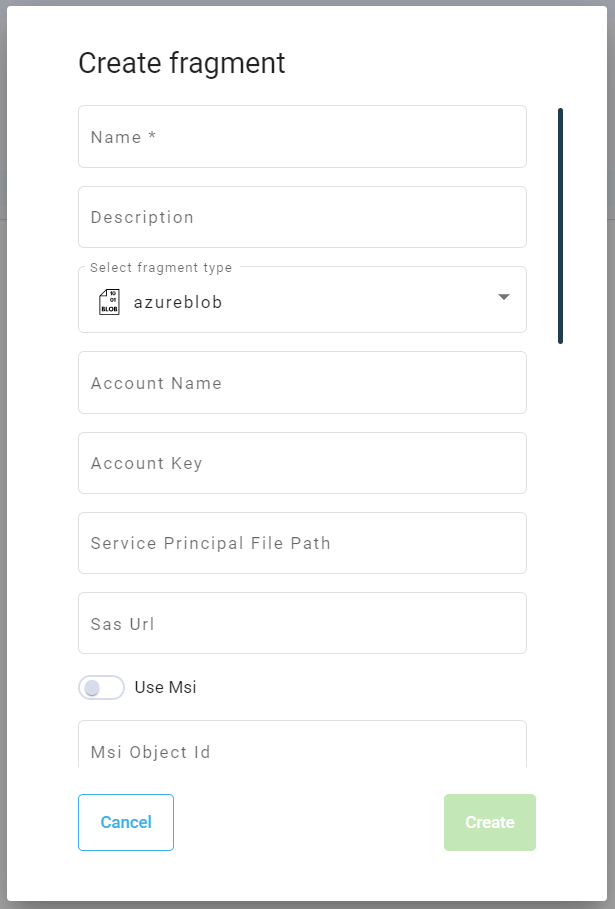Click into the Description field

302,217
